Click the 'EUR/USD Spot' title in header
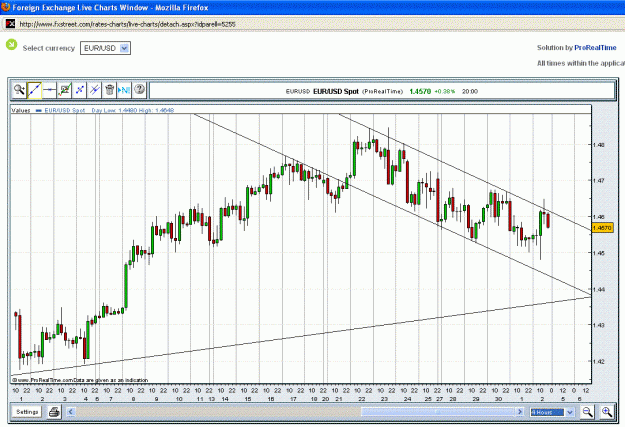 336,91
